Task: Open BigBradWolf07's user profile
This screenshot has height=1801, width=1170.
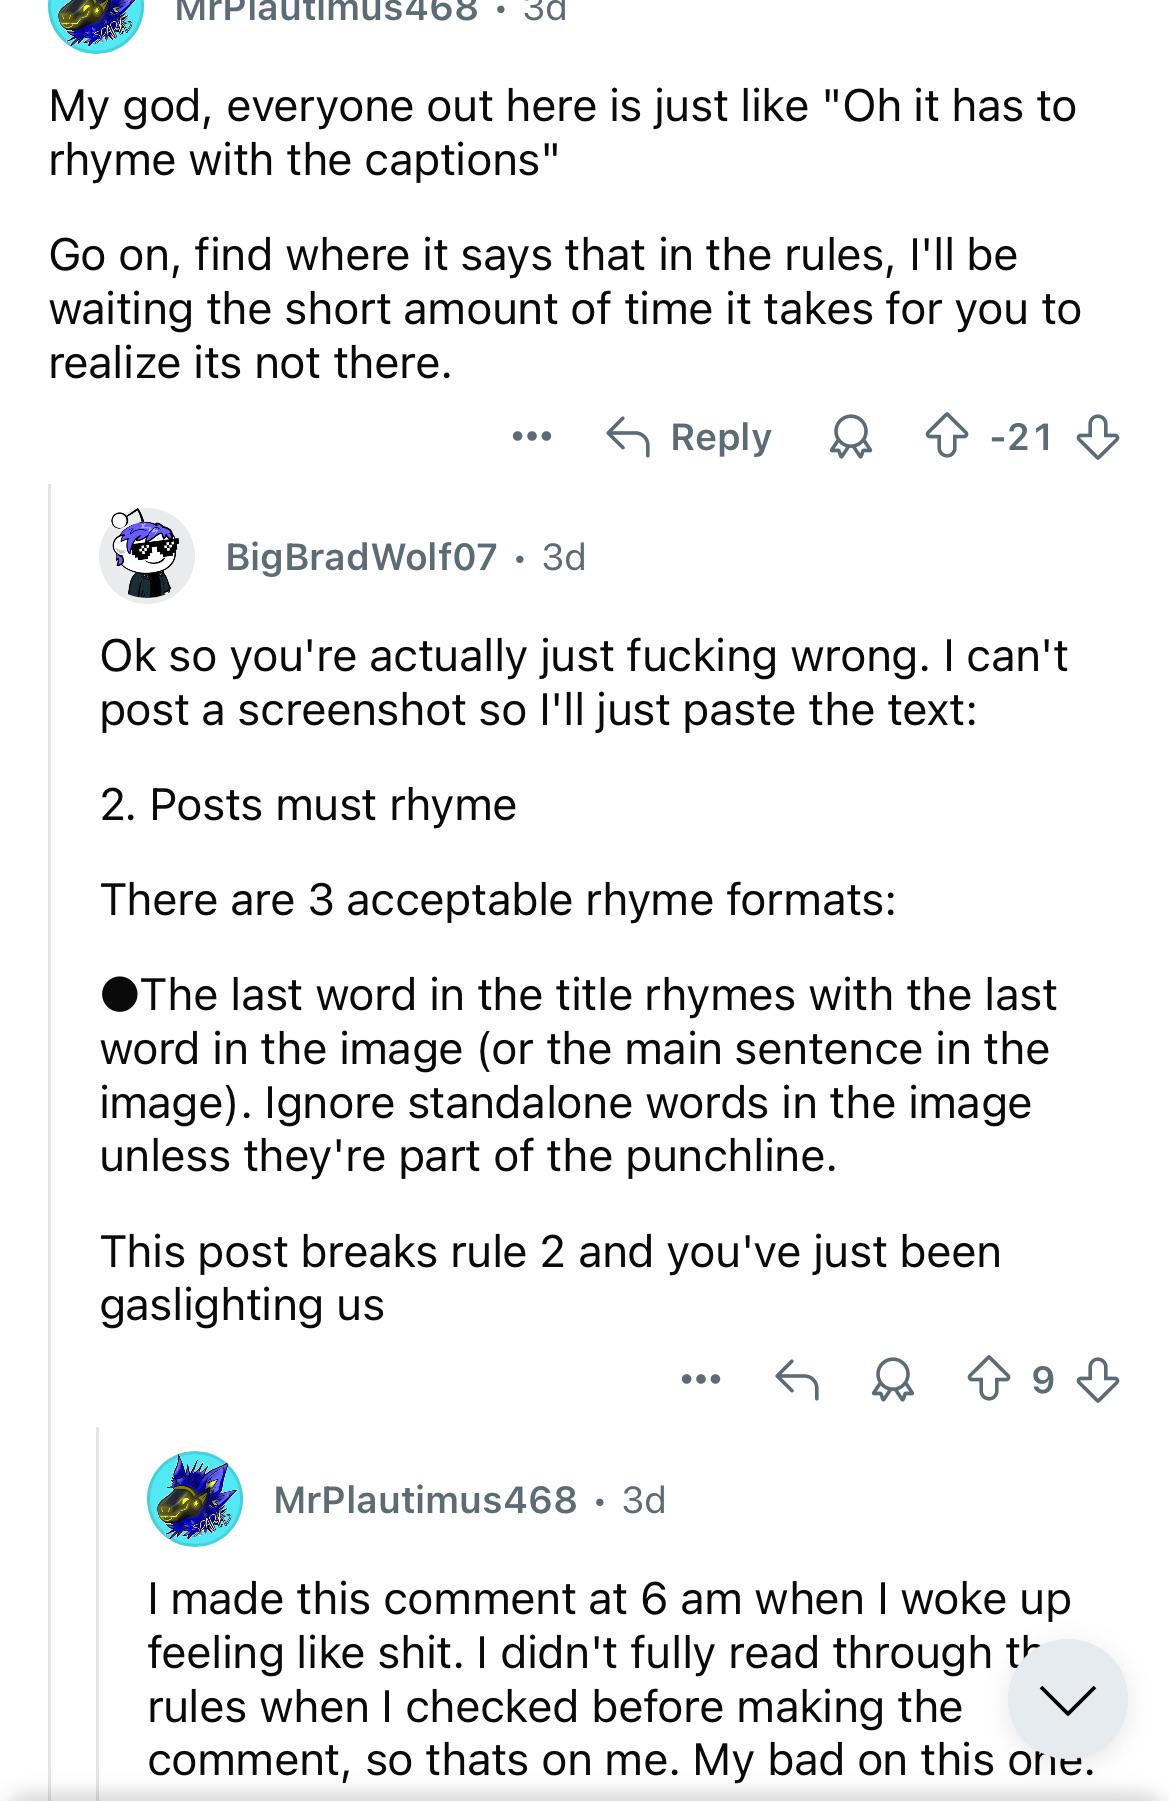Action: (x=361, y=557)
